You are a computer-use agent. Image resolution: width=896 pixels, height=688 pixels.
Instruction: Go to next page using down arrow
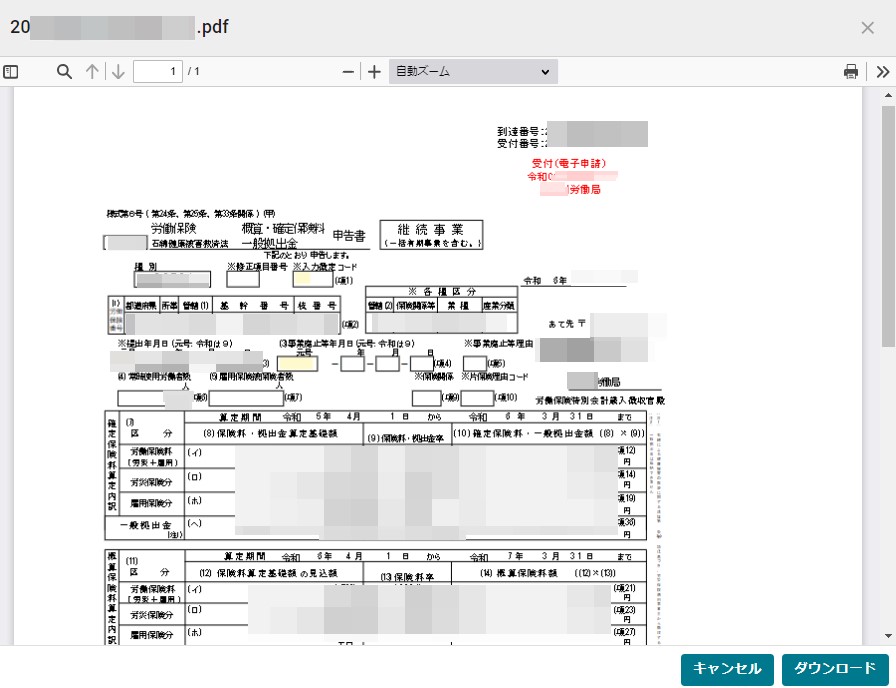coord(117,72)
